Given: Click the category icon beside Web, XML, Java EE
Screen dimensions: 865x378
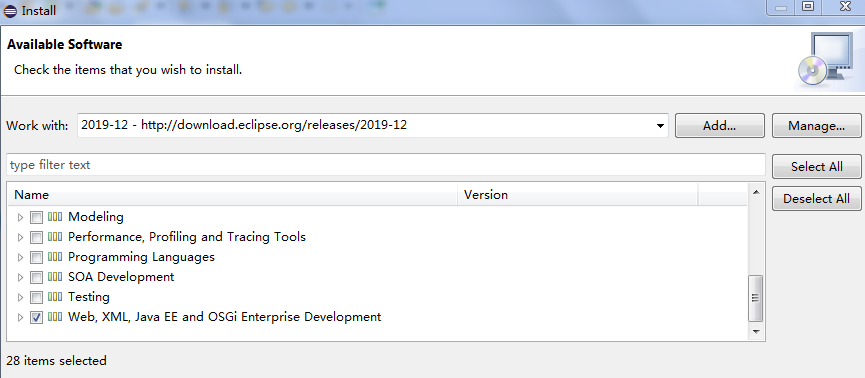Looking at the screenshot, I should point(55,317).
